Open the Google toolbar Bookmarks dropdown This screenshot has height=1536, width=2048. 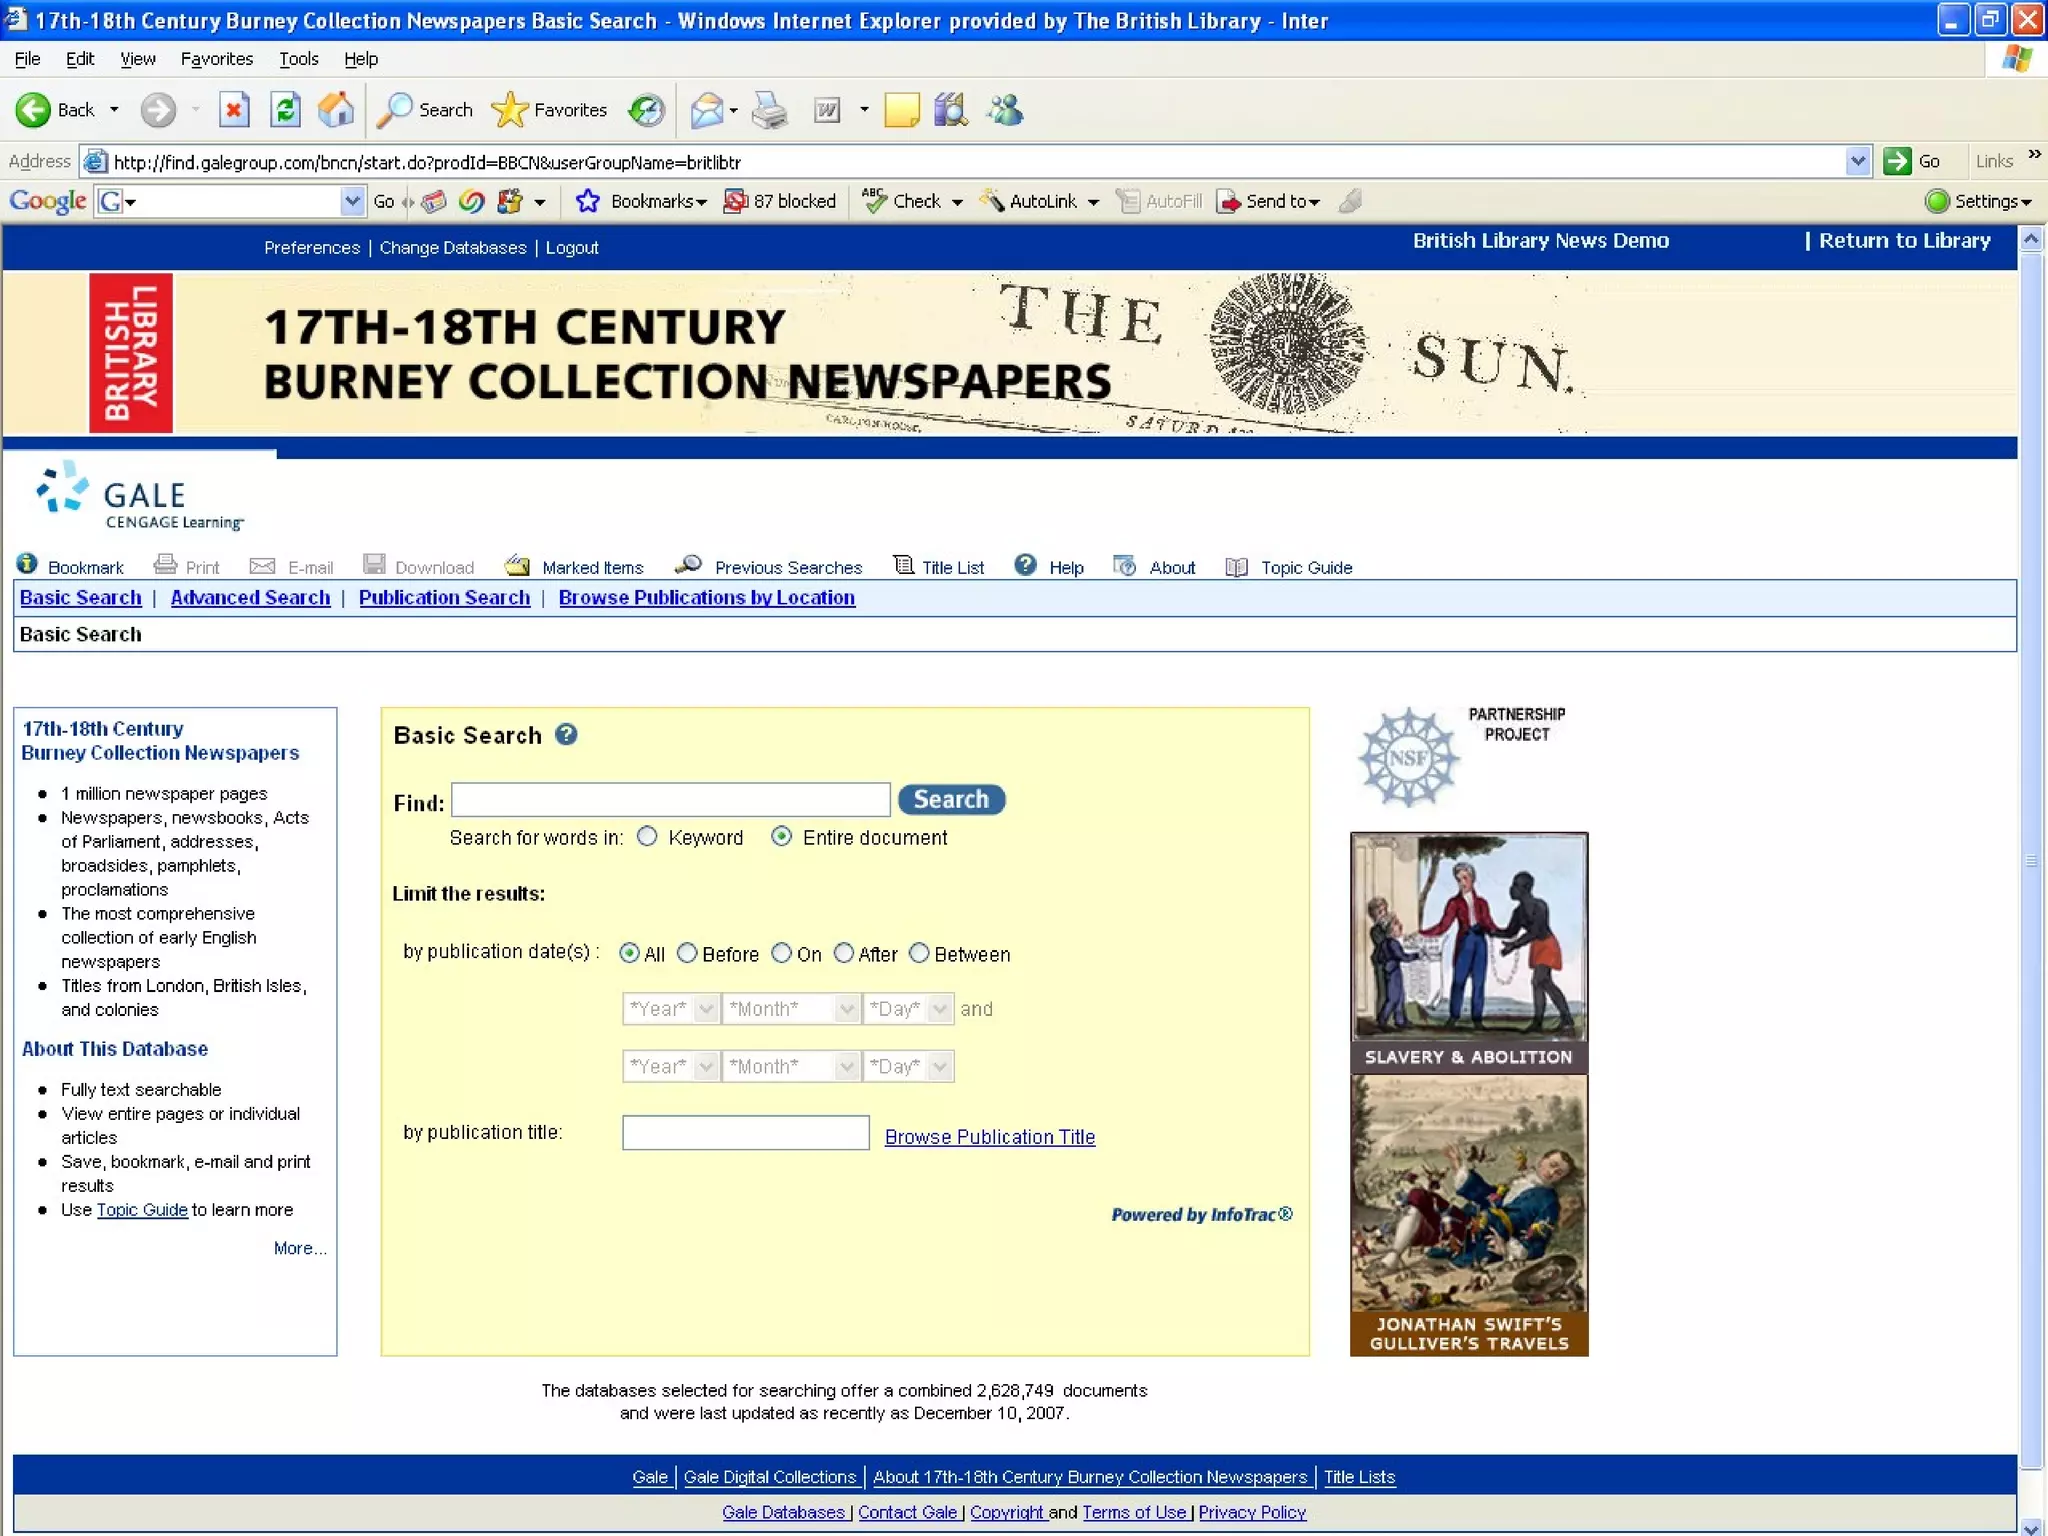[657, 201]
